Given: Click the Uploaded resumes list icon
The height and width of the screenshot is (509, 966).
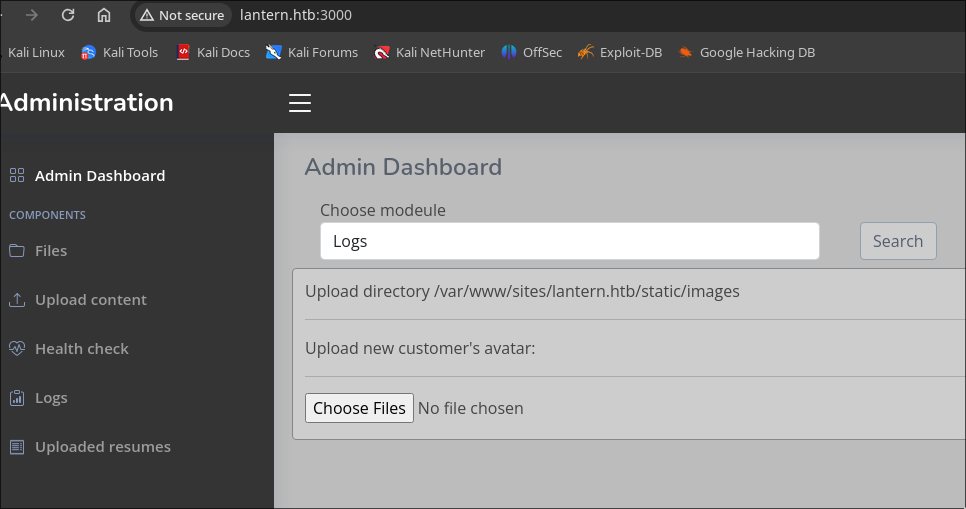Looking at the screenshot, I should pos(17,447).
